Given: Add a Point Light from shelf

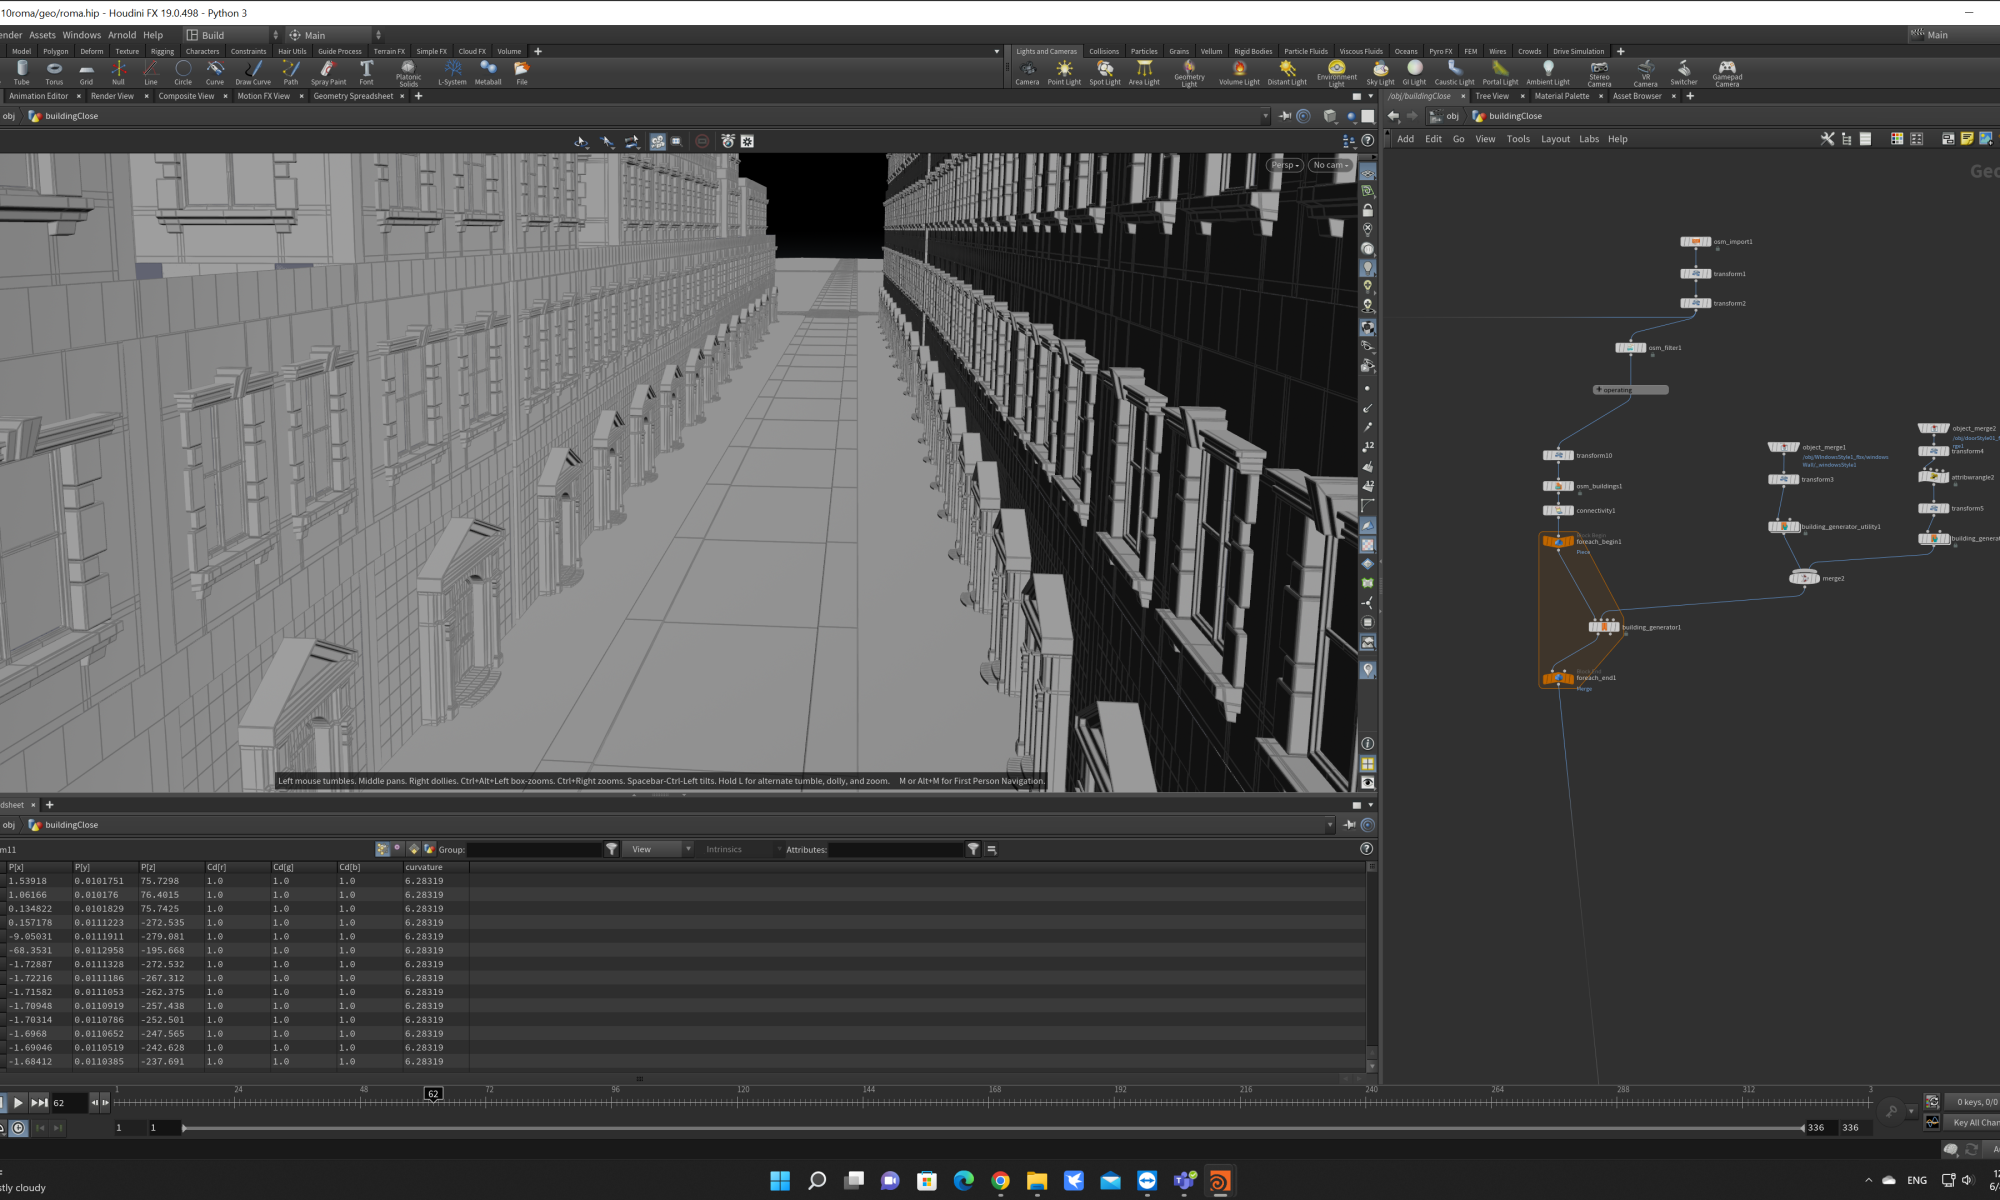Looking at the screenshot, I should coord(1064,71).
